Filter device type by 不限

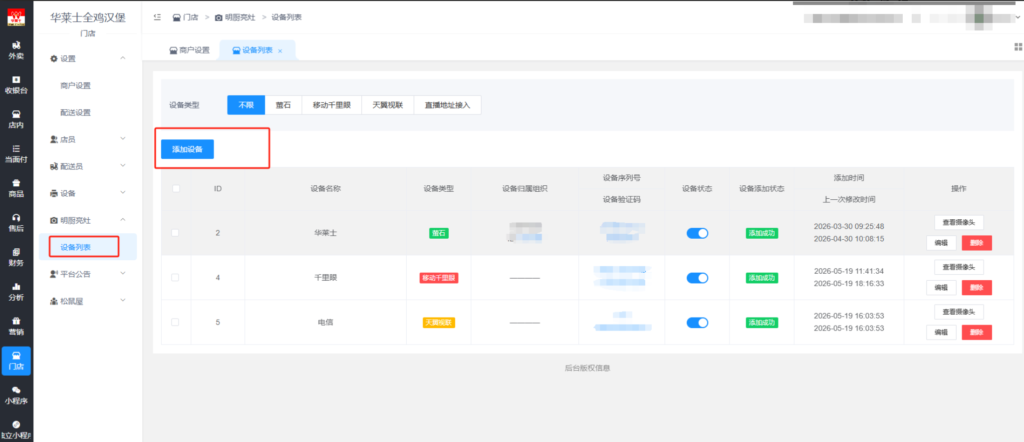246,105
